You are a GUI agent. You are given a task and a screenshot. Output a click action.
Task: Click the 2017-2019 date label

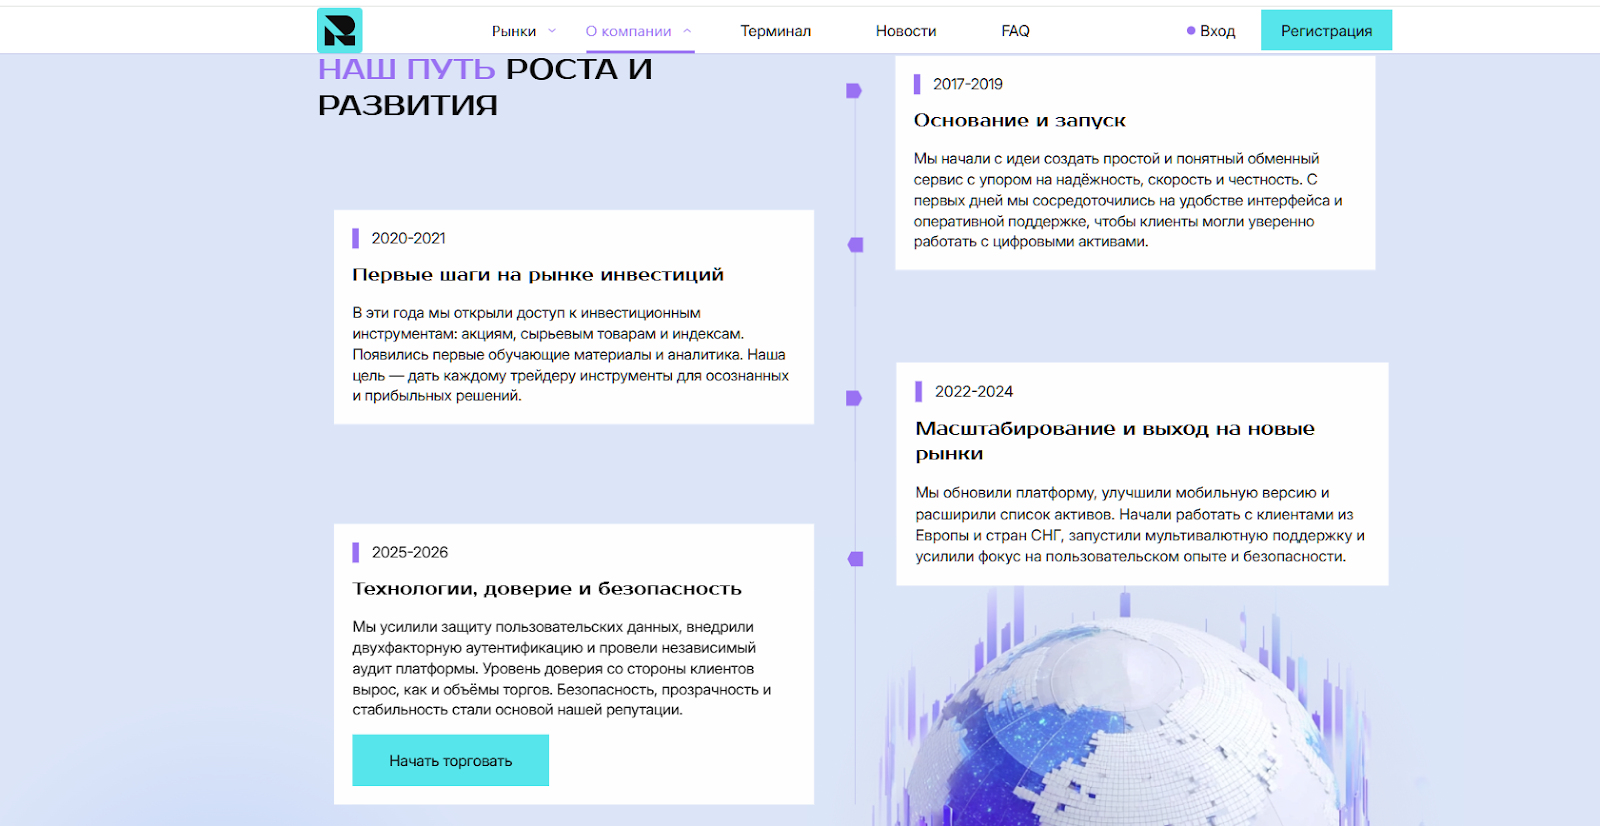tap(968, 84)
